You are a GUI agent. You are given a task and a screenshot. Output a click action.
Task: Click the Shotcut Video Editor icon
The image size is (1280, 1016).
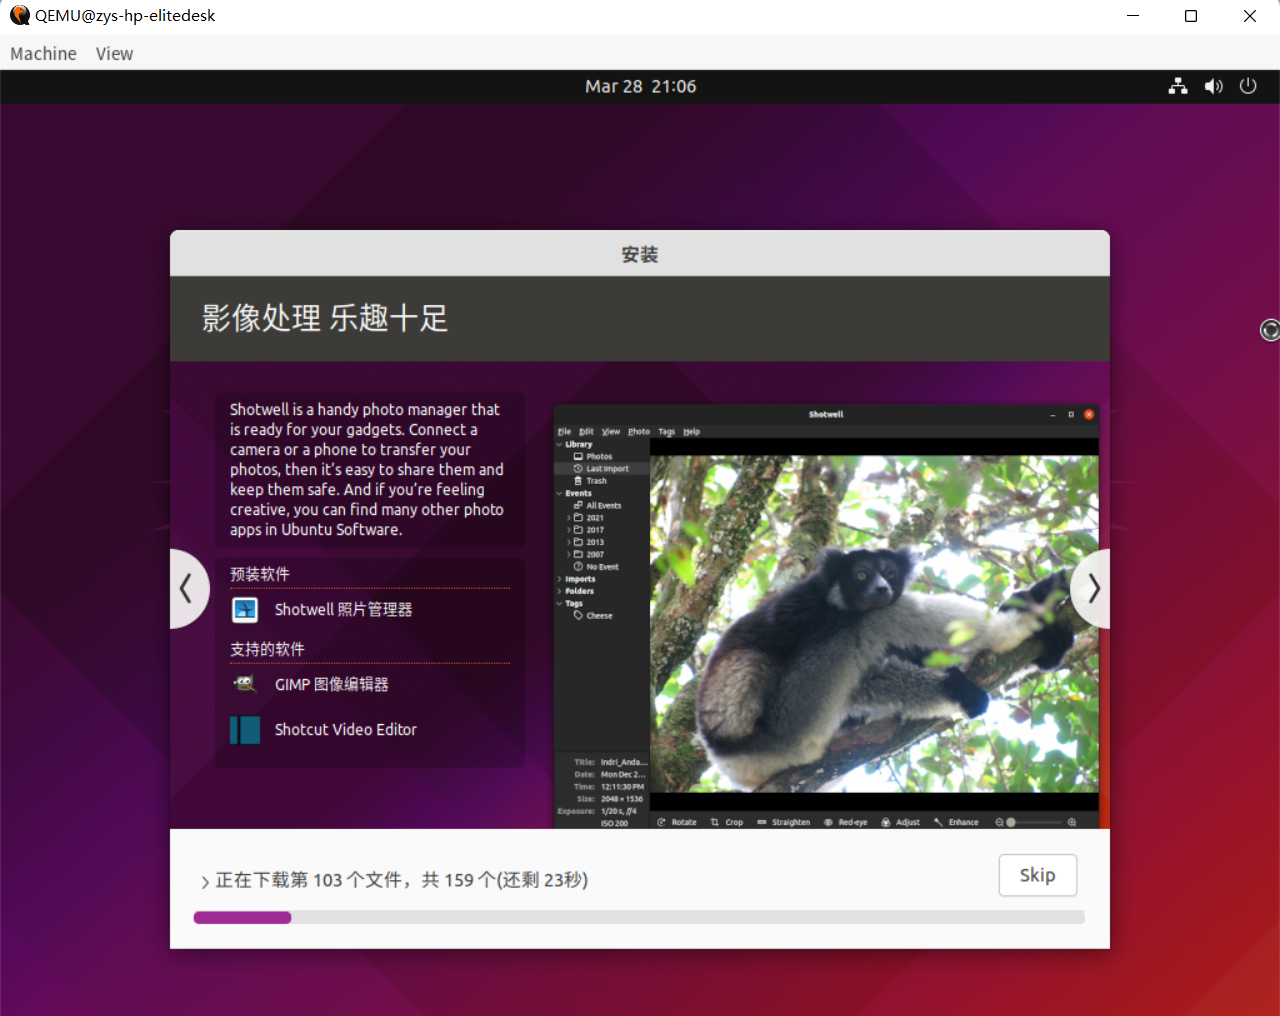pyautogui.click(x=244, y=729)
